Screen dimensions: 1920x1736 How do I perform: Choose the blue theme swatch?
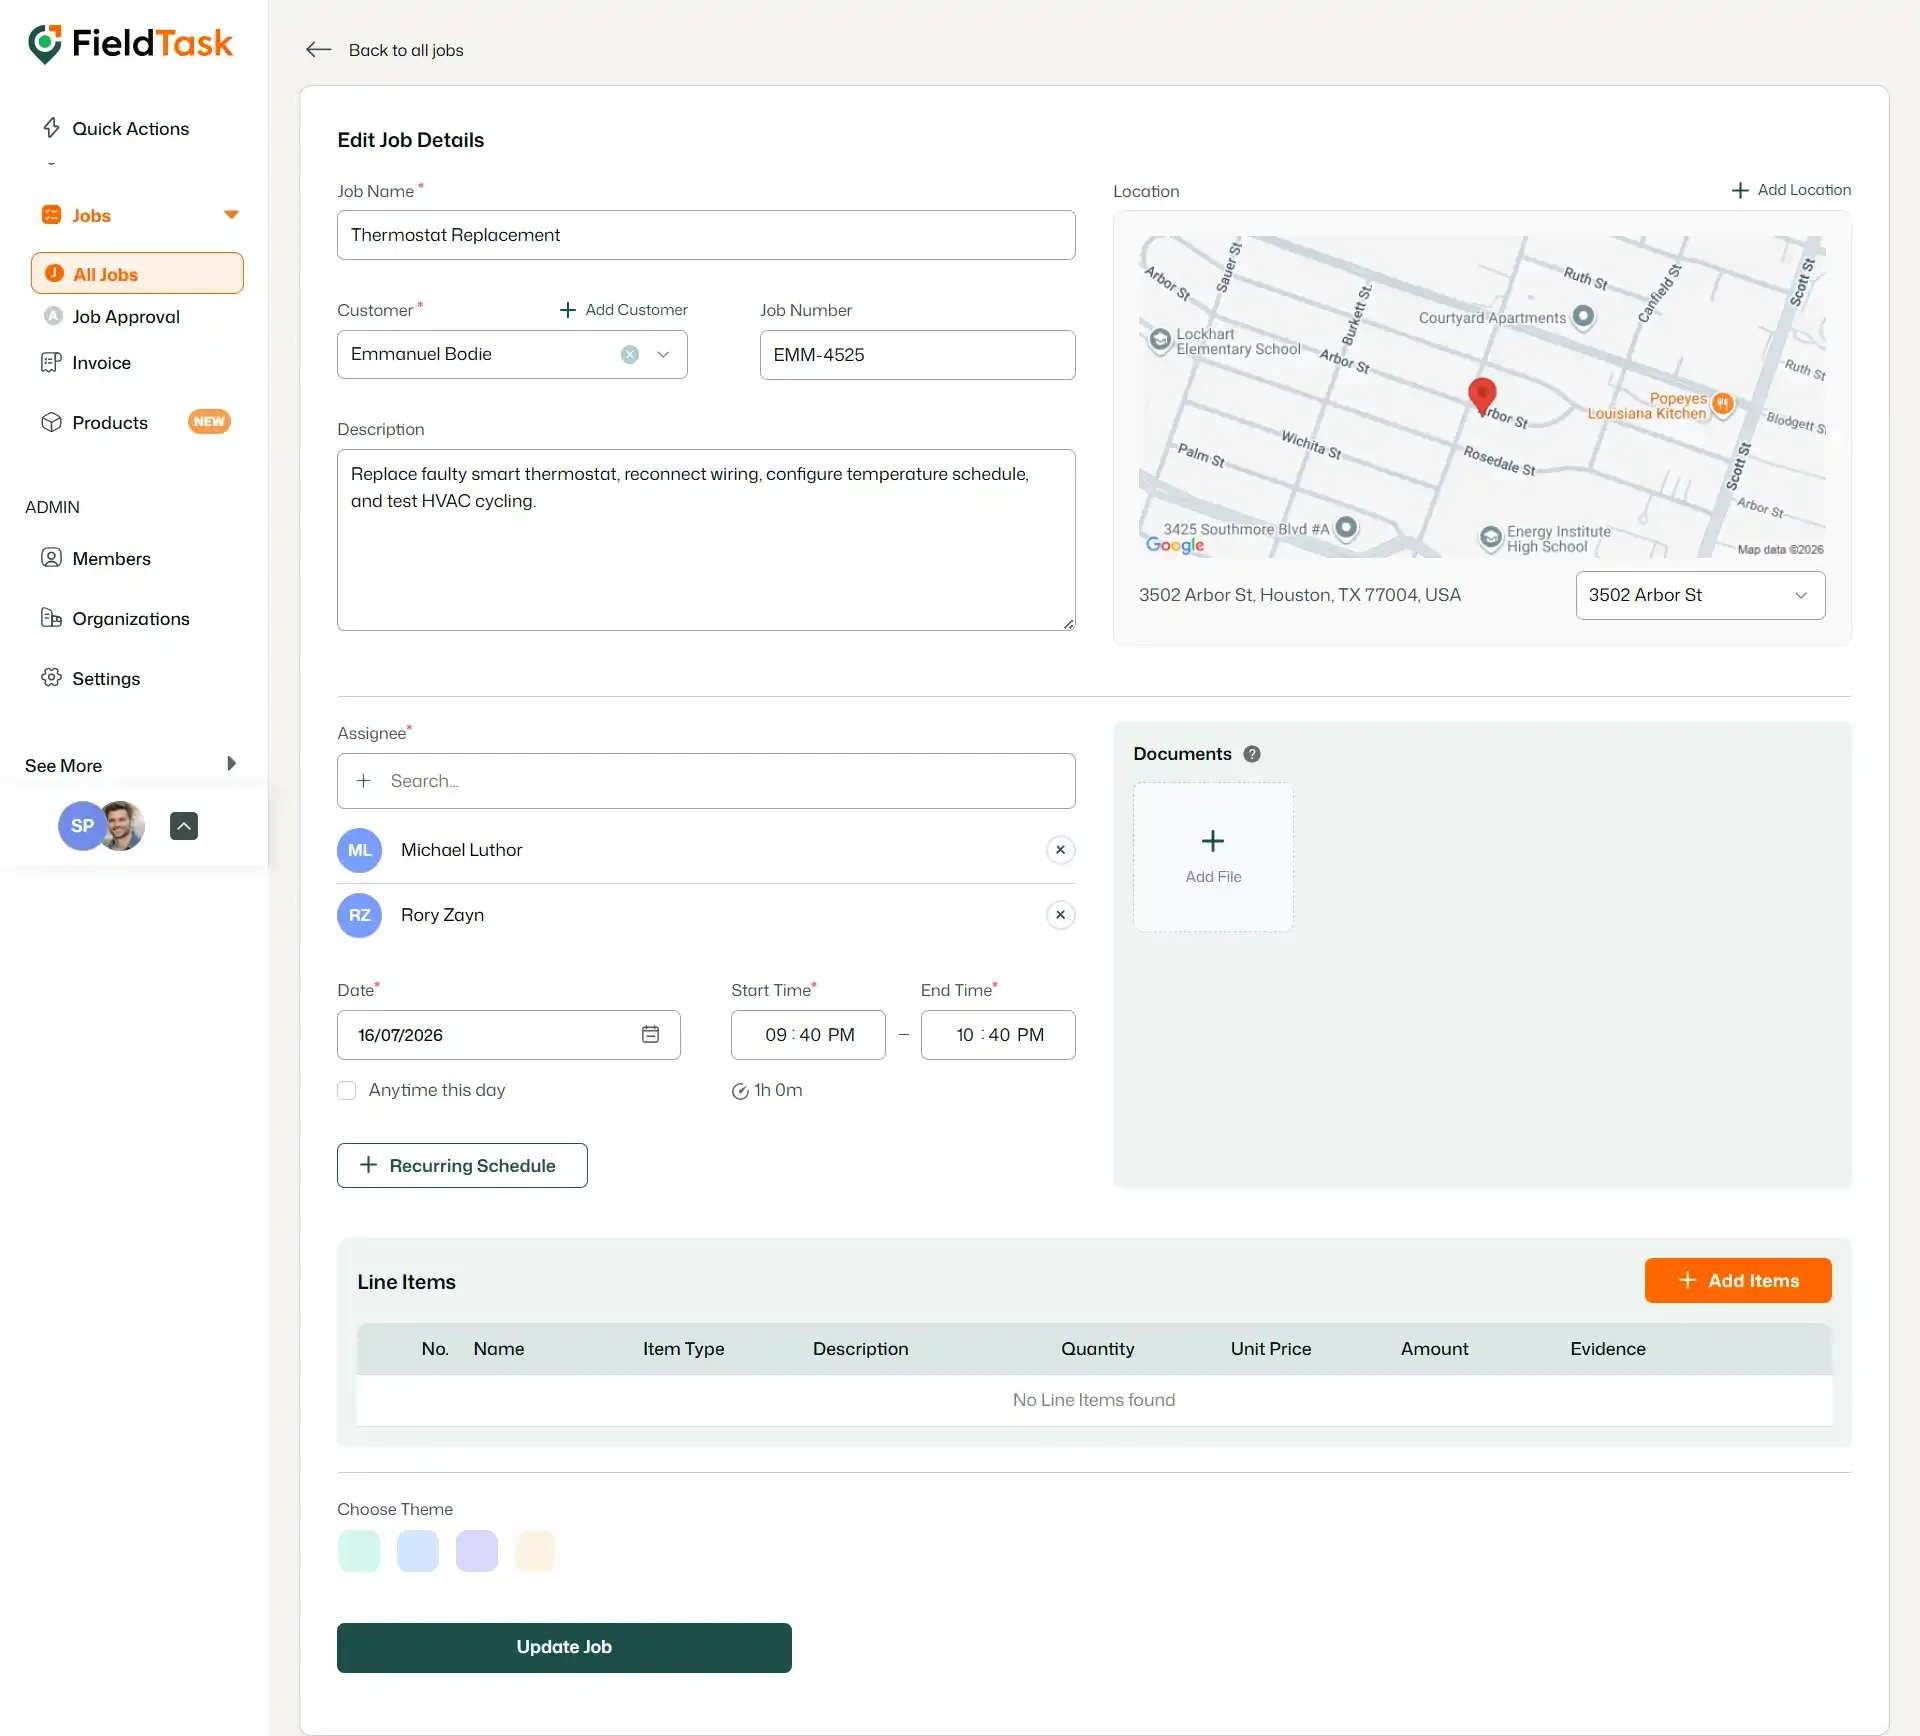pyautogui.click(x=418, y=1550)
